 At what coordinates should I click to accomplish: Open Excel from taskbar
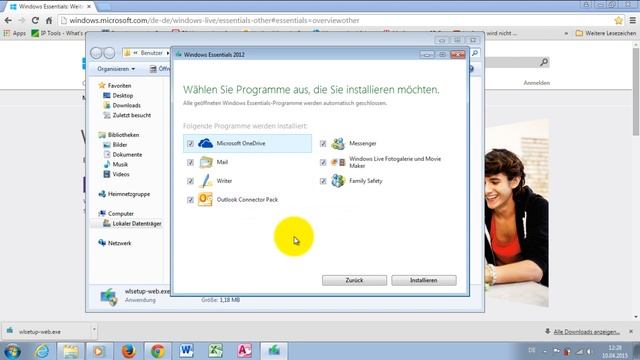click(216, 351)
